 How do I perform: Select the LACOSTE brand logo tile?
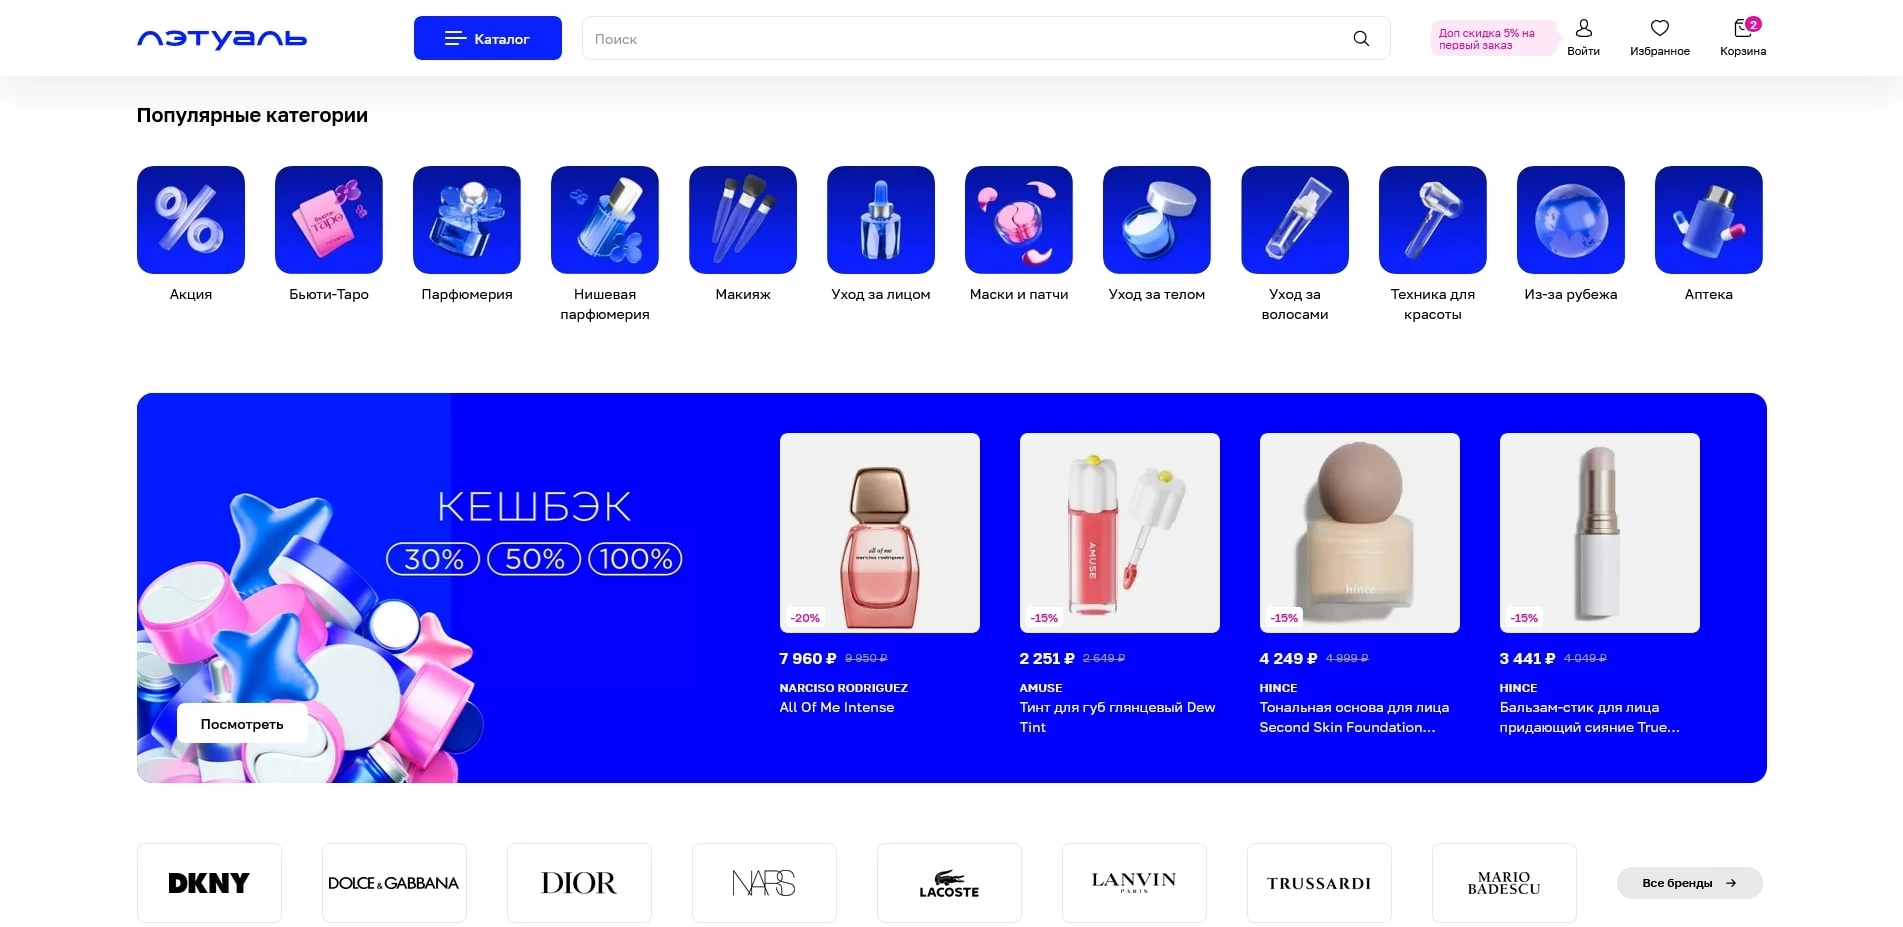[x=949, y=883]
